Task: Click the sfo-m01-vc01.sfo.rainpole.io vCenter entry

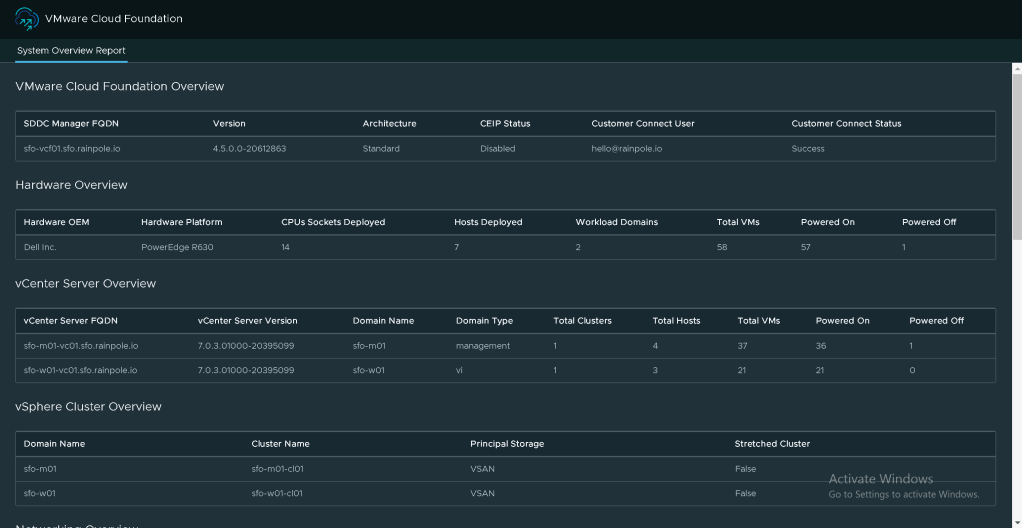Action: [81, 346]
